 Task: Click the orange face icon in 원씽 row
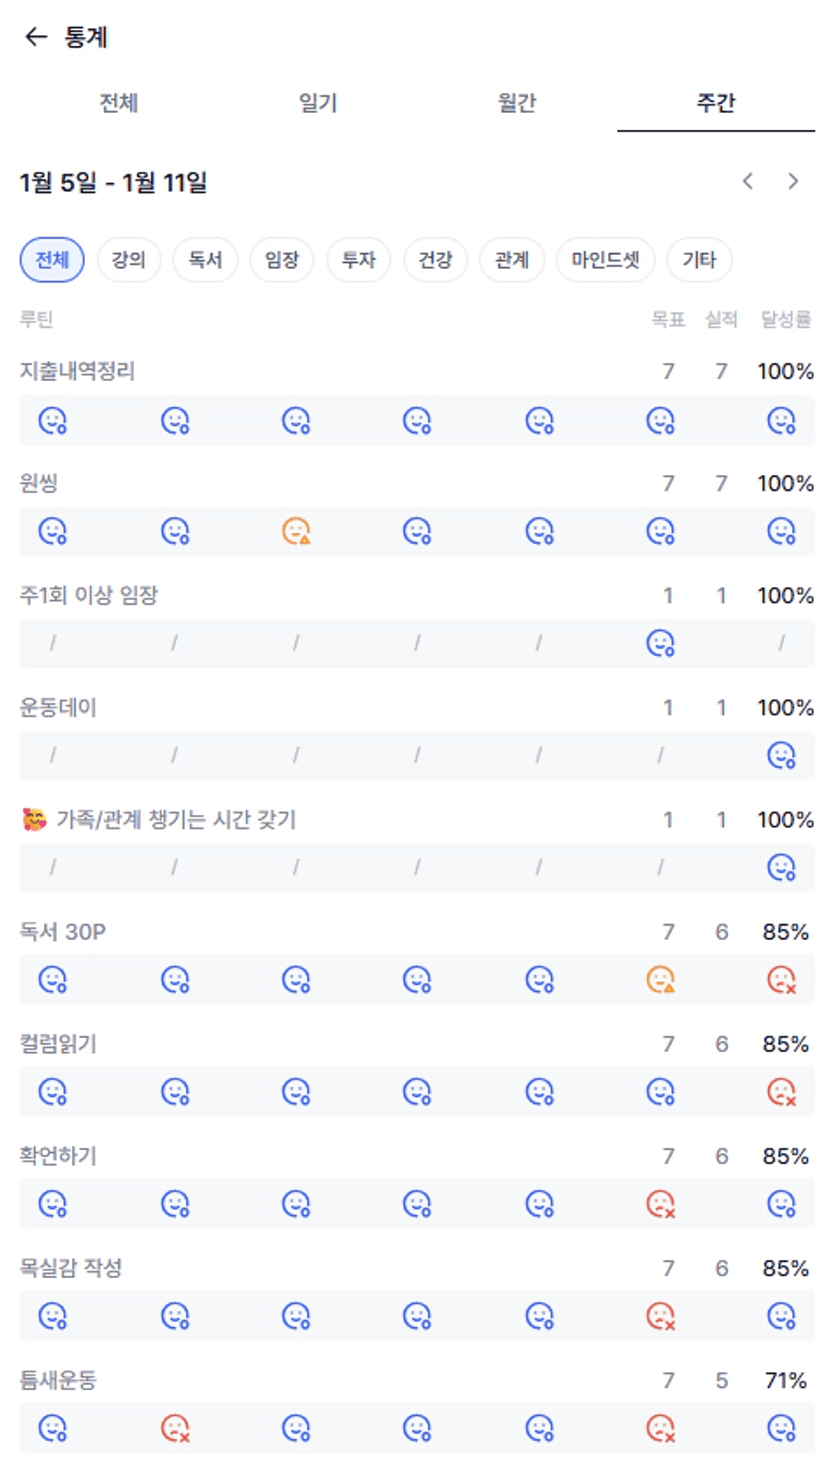pos(296,531)
